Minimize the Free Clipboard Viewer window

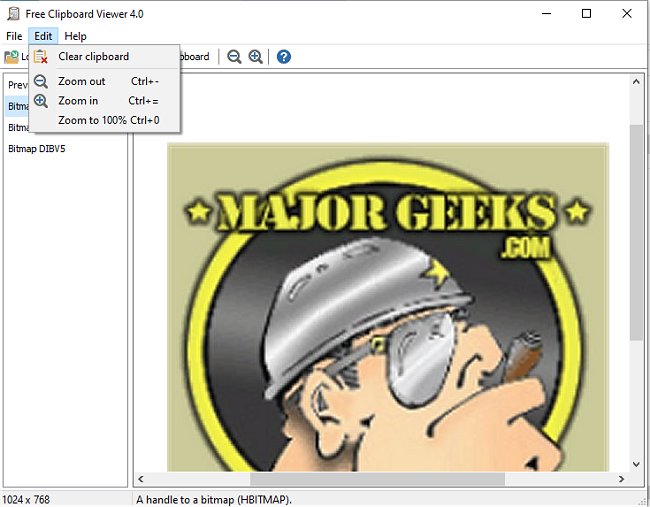547,14
